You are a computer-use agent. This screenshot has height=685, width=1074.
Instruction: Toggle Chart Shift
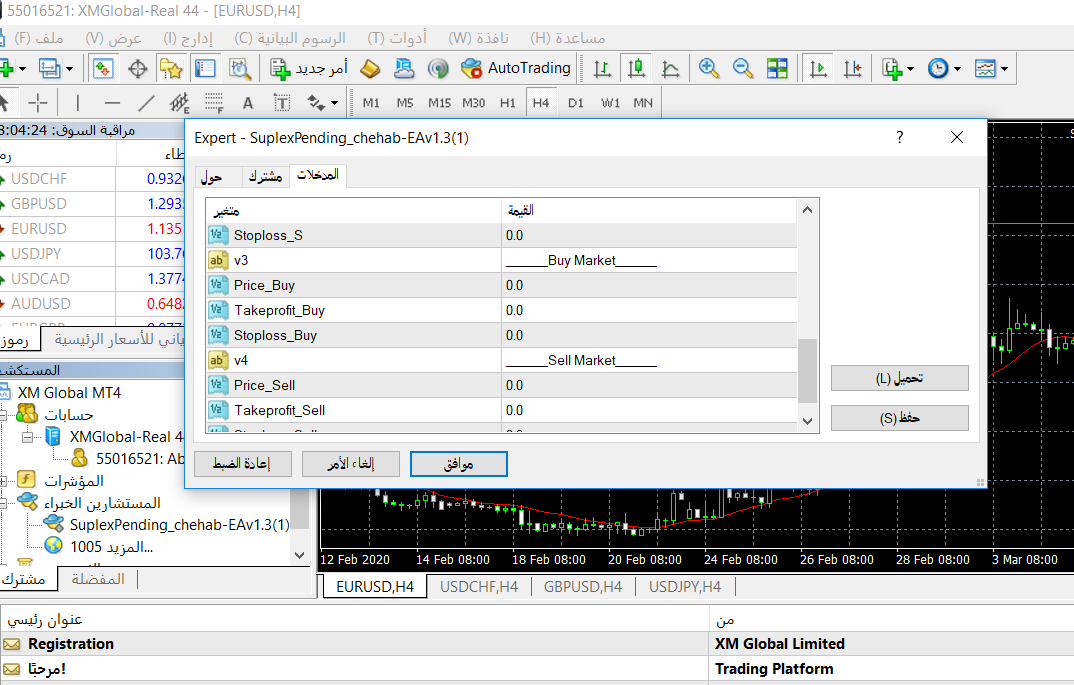(x=852, y=68)
